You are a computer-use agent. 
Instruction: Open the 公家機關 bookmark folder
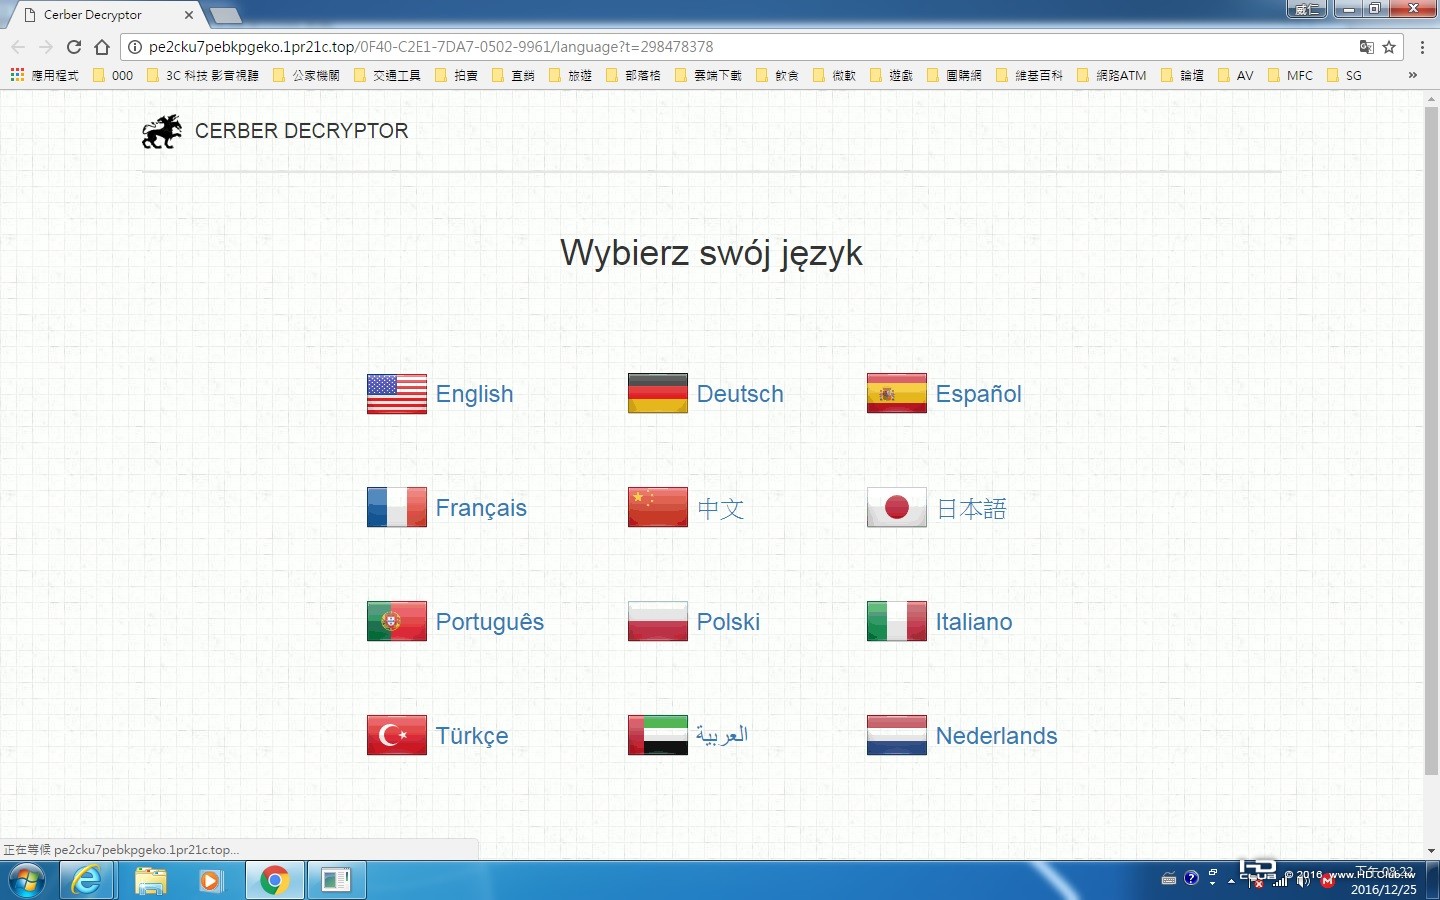306,75
